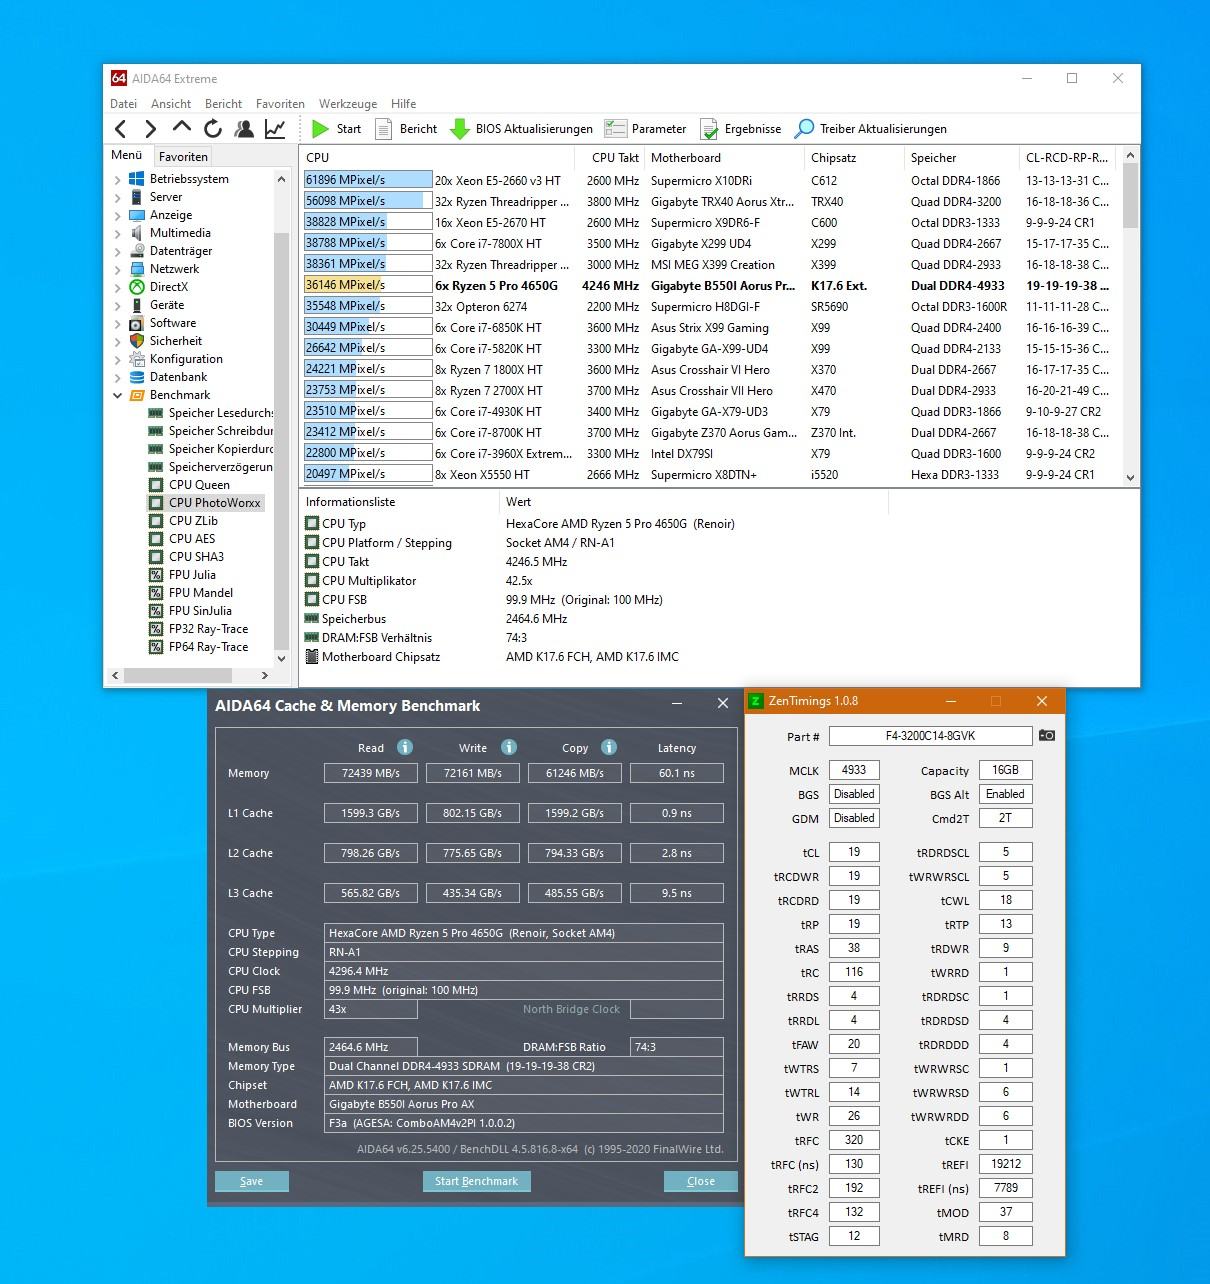Click BIOS Aktualisierungen toolbar button

point(522,129)
